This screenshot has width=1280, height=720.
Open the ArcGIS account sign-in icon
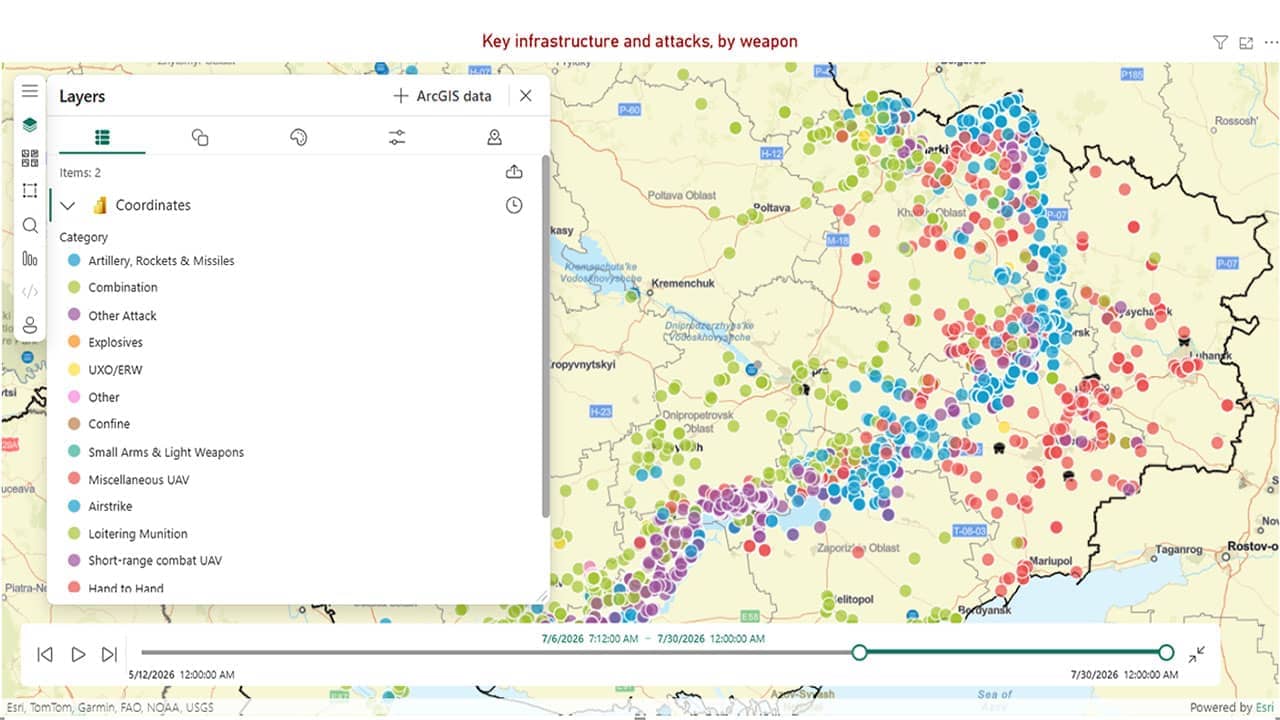pyautogui.click(x=30, y=325)
